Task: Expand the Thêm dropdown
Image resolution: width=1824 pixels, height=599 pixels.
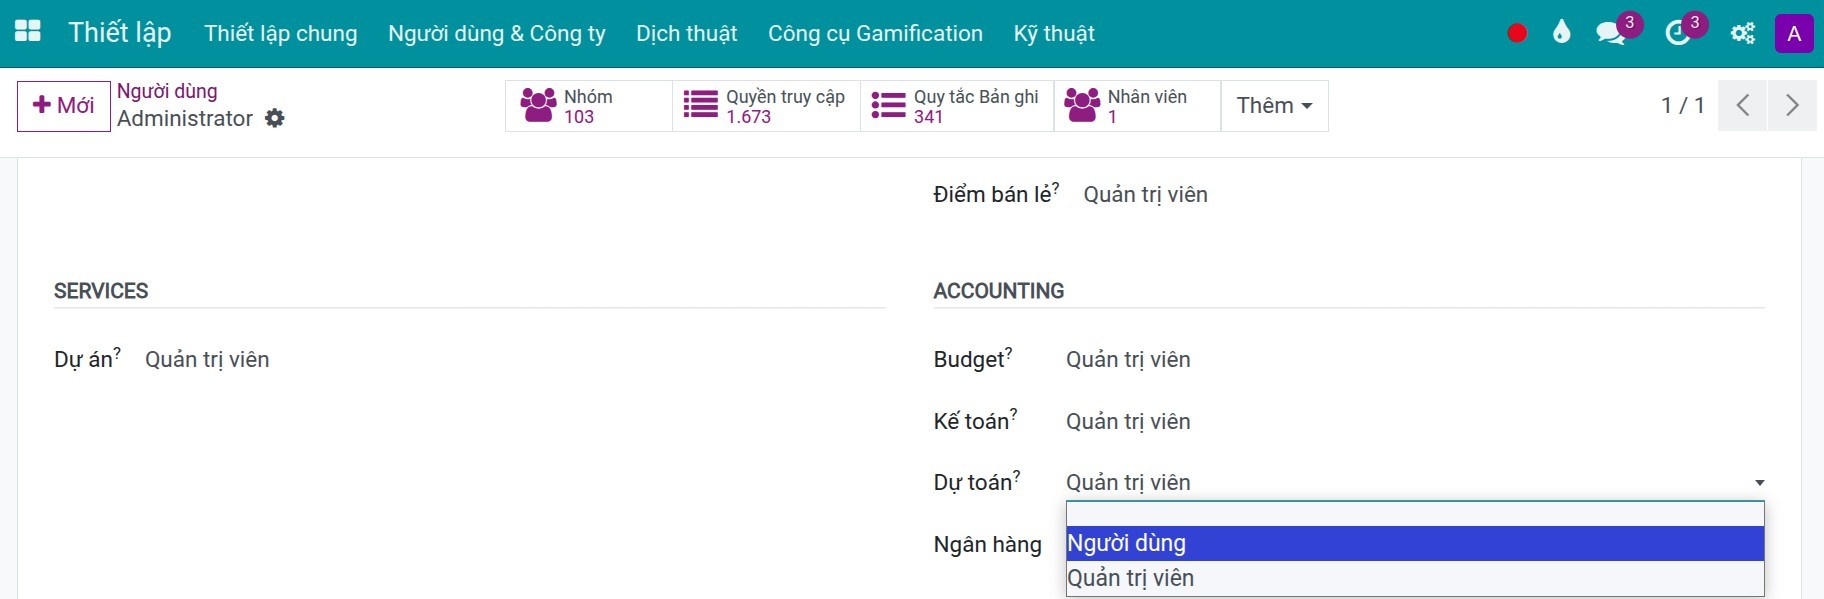Action: [x=1274, y=106]
